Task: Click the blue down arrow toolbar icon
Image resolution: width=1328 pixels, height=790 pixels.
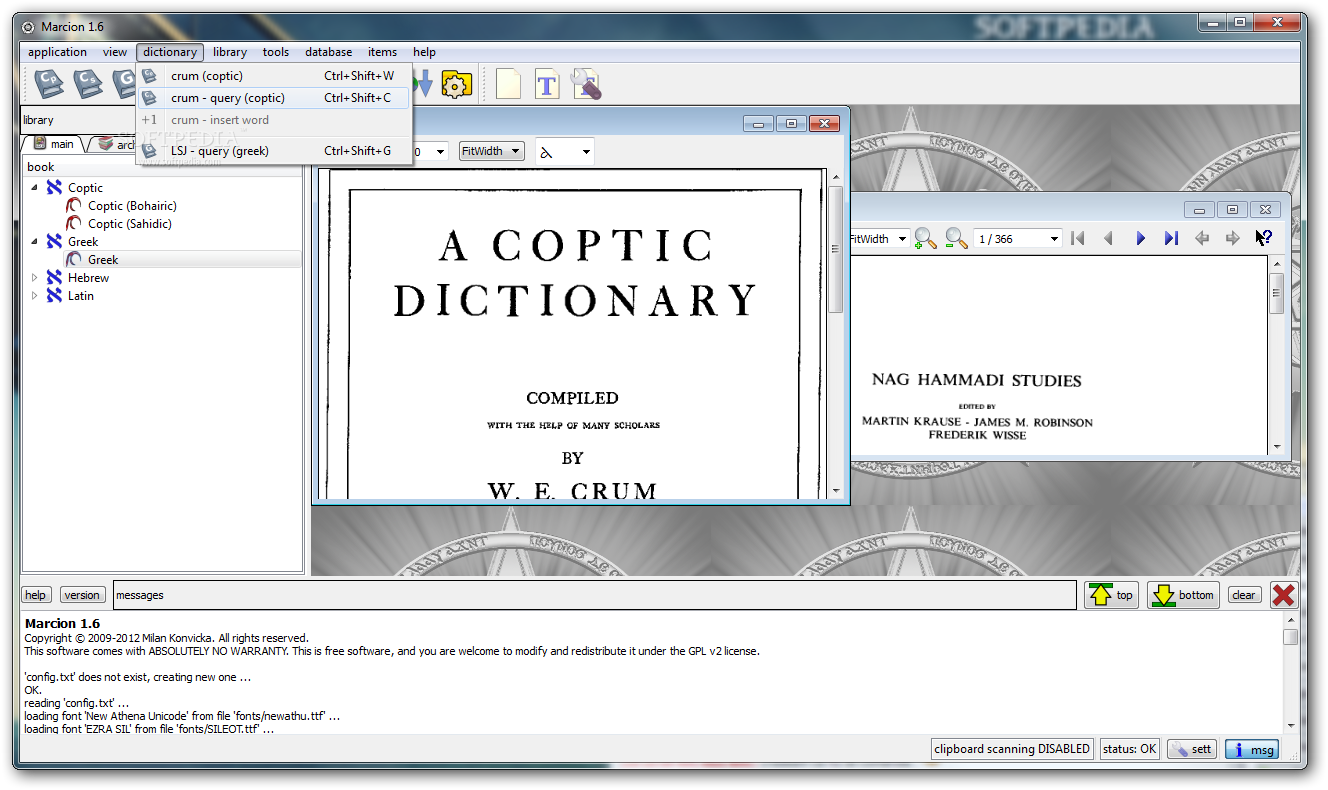Action: point(424,83)
